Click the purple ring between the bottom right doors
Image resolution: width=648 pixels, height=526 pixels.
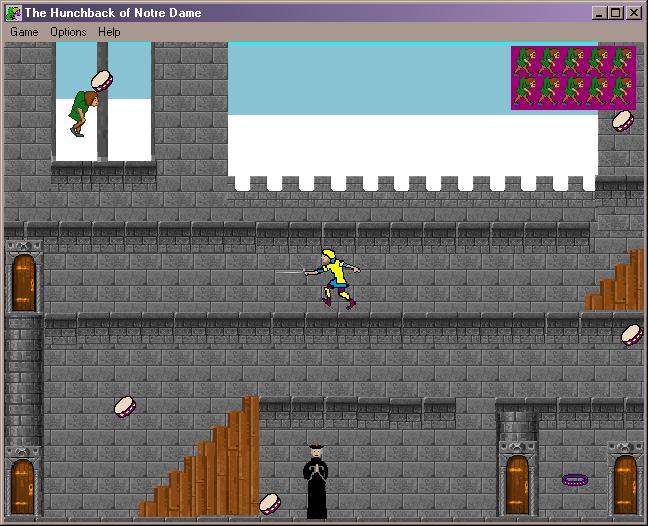tap(575, 480)
